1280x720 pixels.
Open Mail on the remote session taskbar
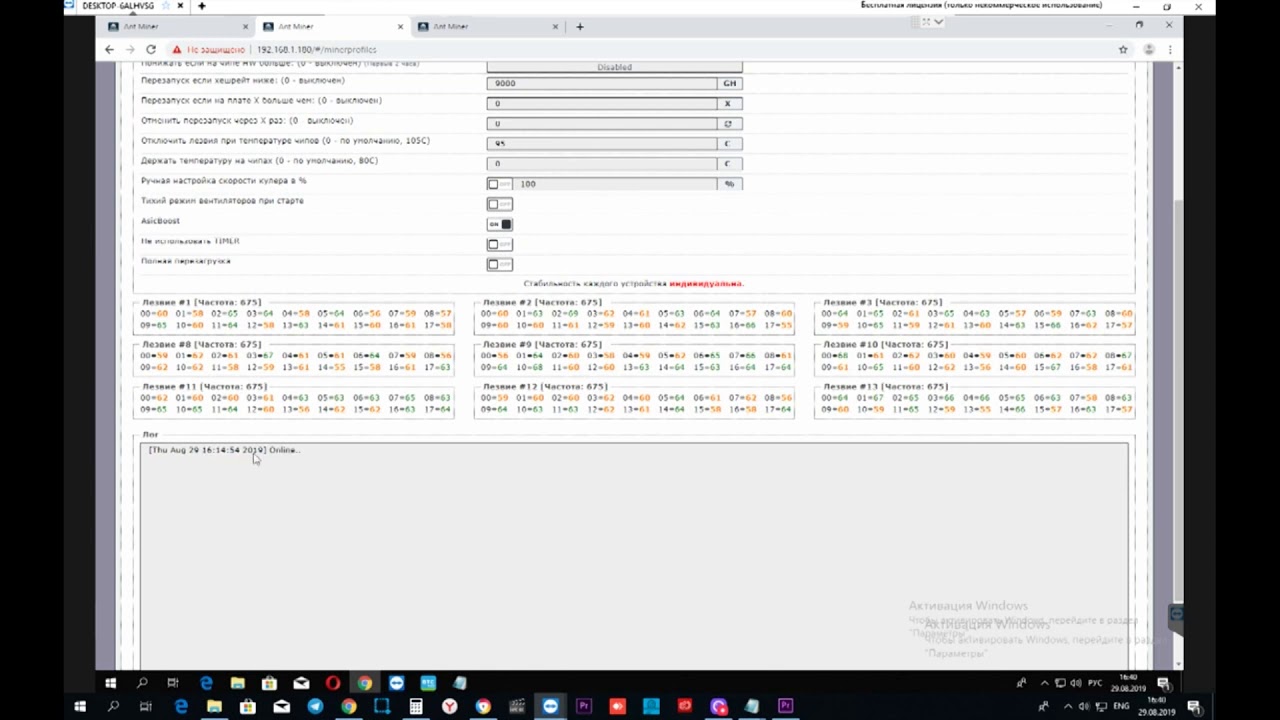pyautogui.click(x=301, y=683)
